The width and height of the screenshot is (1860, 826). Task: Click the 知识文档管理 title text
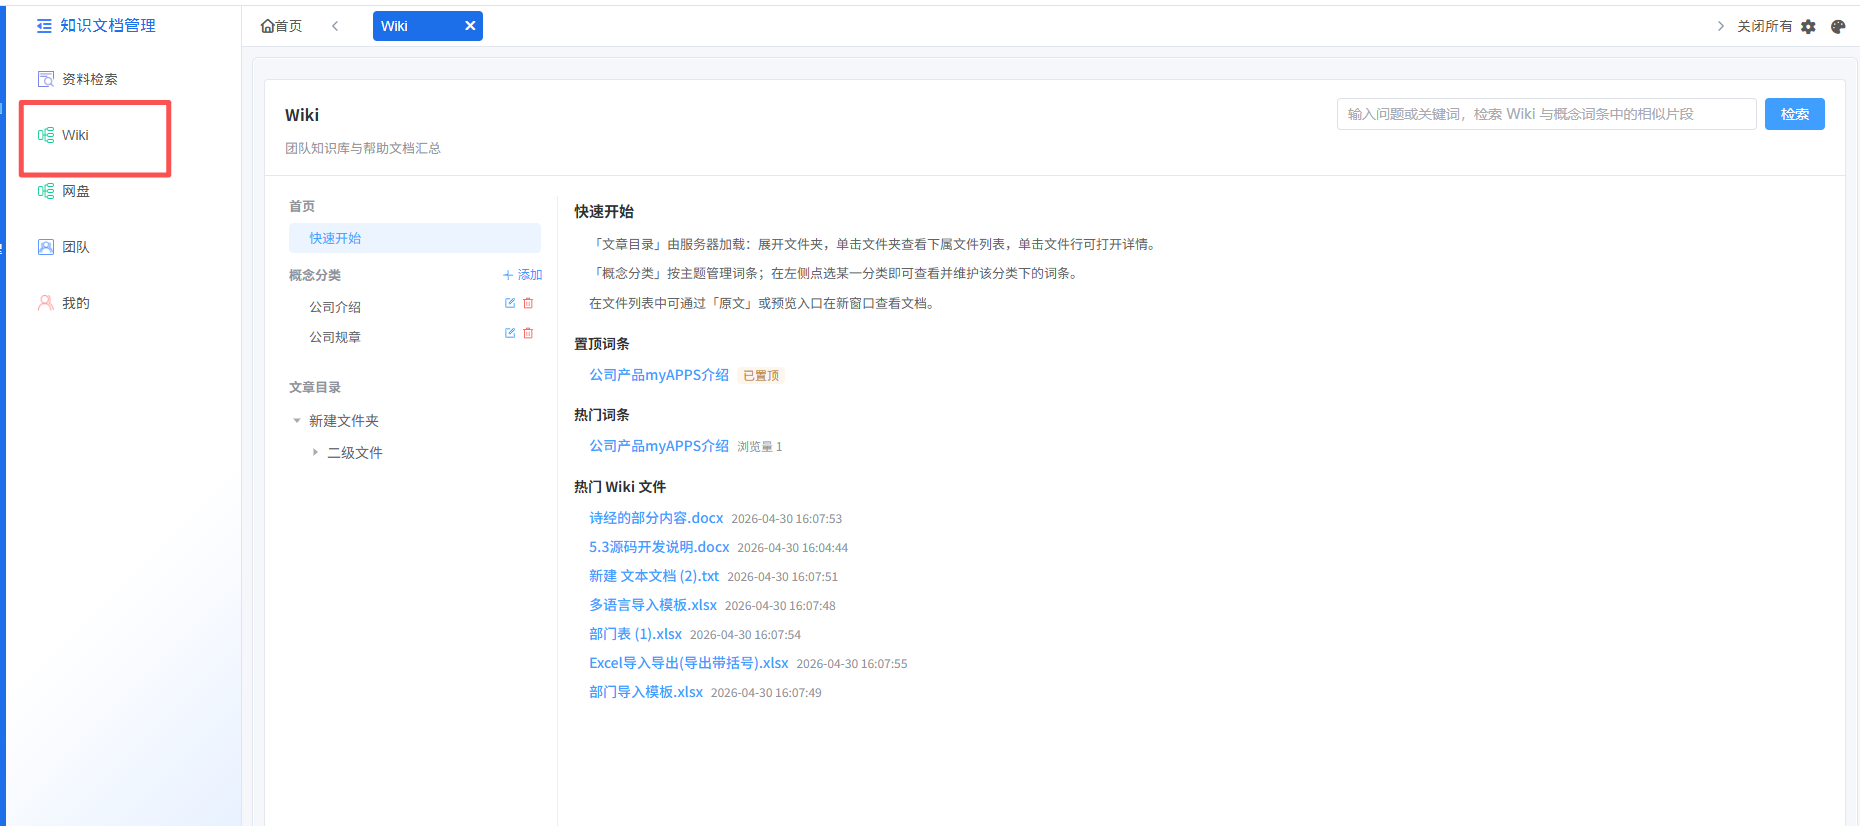(x=108, y=26)
